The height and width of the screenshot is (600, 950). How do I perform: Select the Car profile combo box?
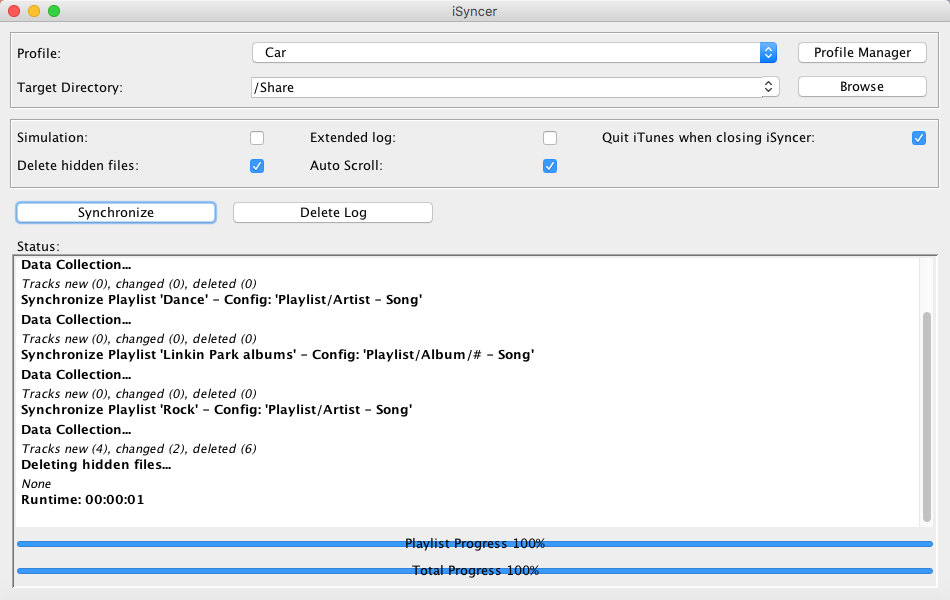[x=514, y=53]
